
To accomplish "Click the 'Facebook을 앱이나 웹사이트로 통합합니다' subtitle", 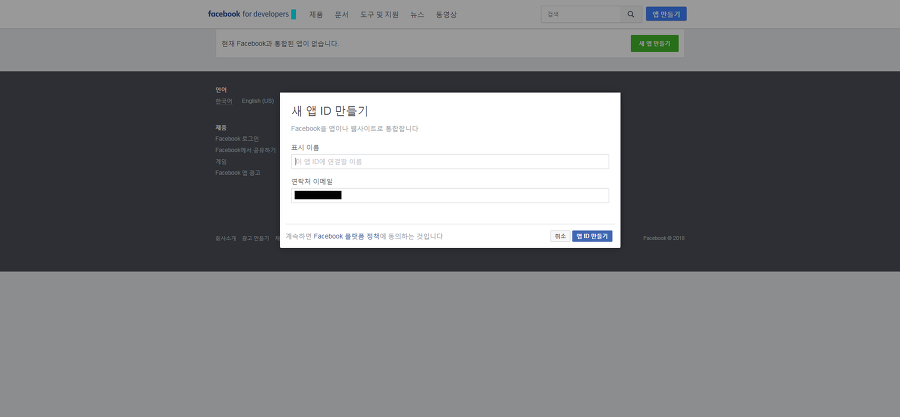I will [355, 129].
